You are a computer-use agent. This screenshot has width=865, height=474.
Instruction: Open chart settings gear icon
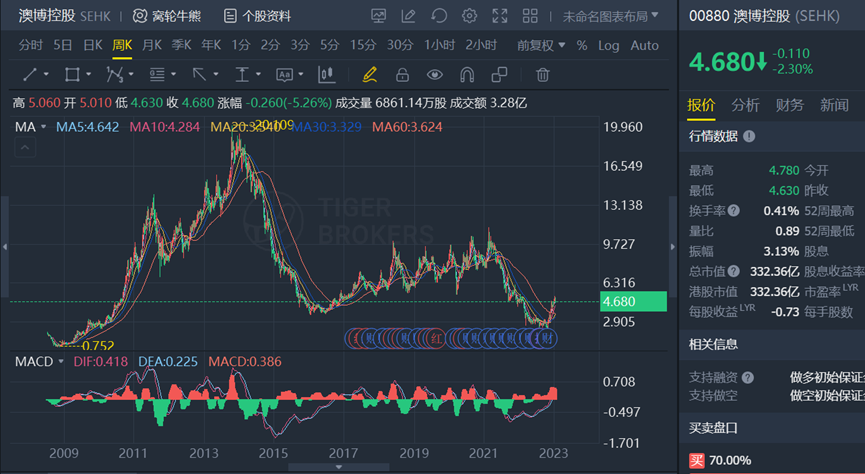coord(469,16)
